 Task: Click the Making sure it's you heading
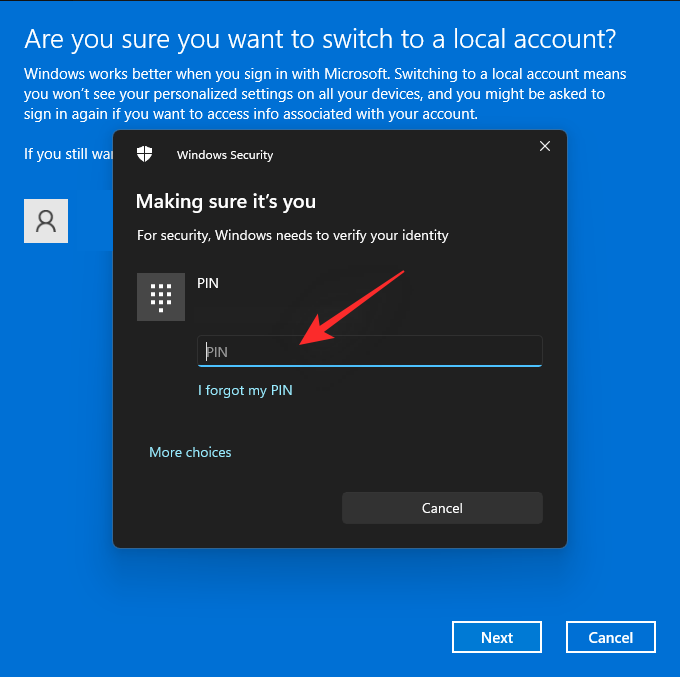pyautogui.click(x=226, y=202)
